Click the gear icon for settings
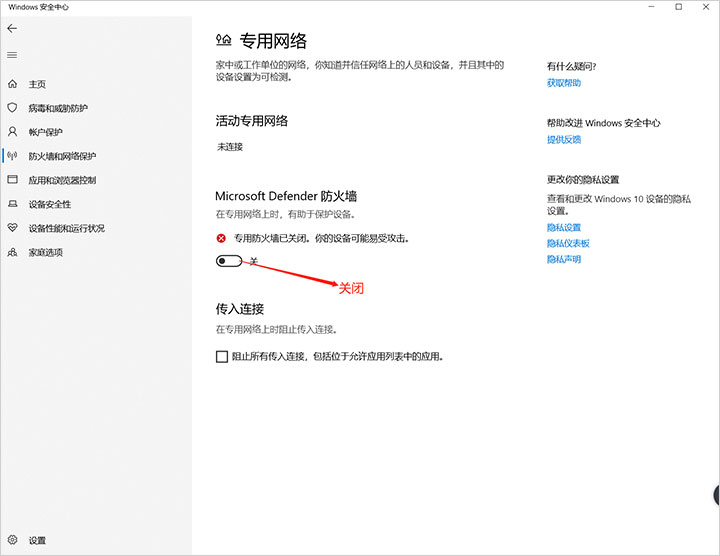The width and height of the screenshot is (720, 556). [12, 540]
